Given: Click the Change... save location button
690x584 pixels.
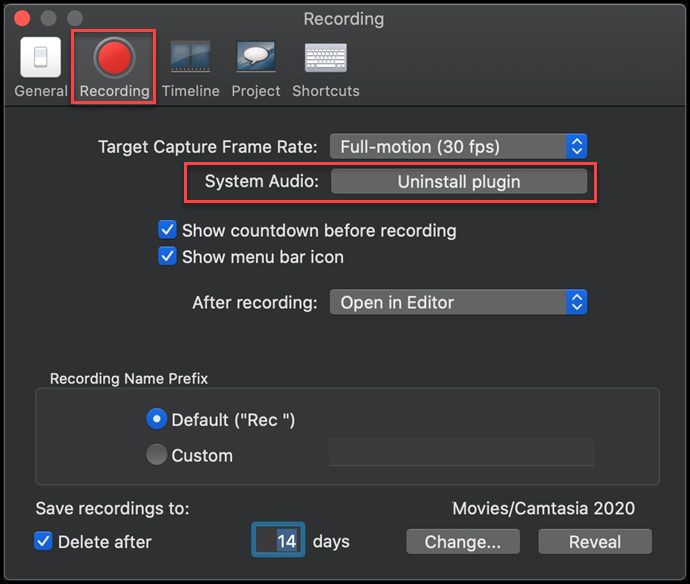Looking at the screenshot, I should coord(462,541).
